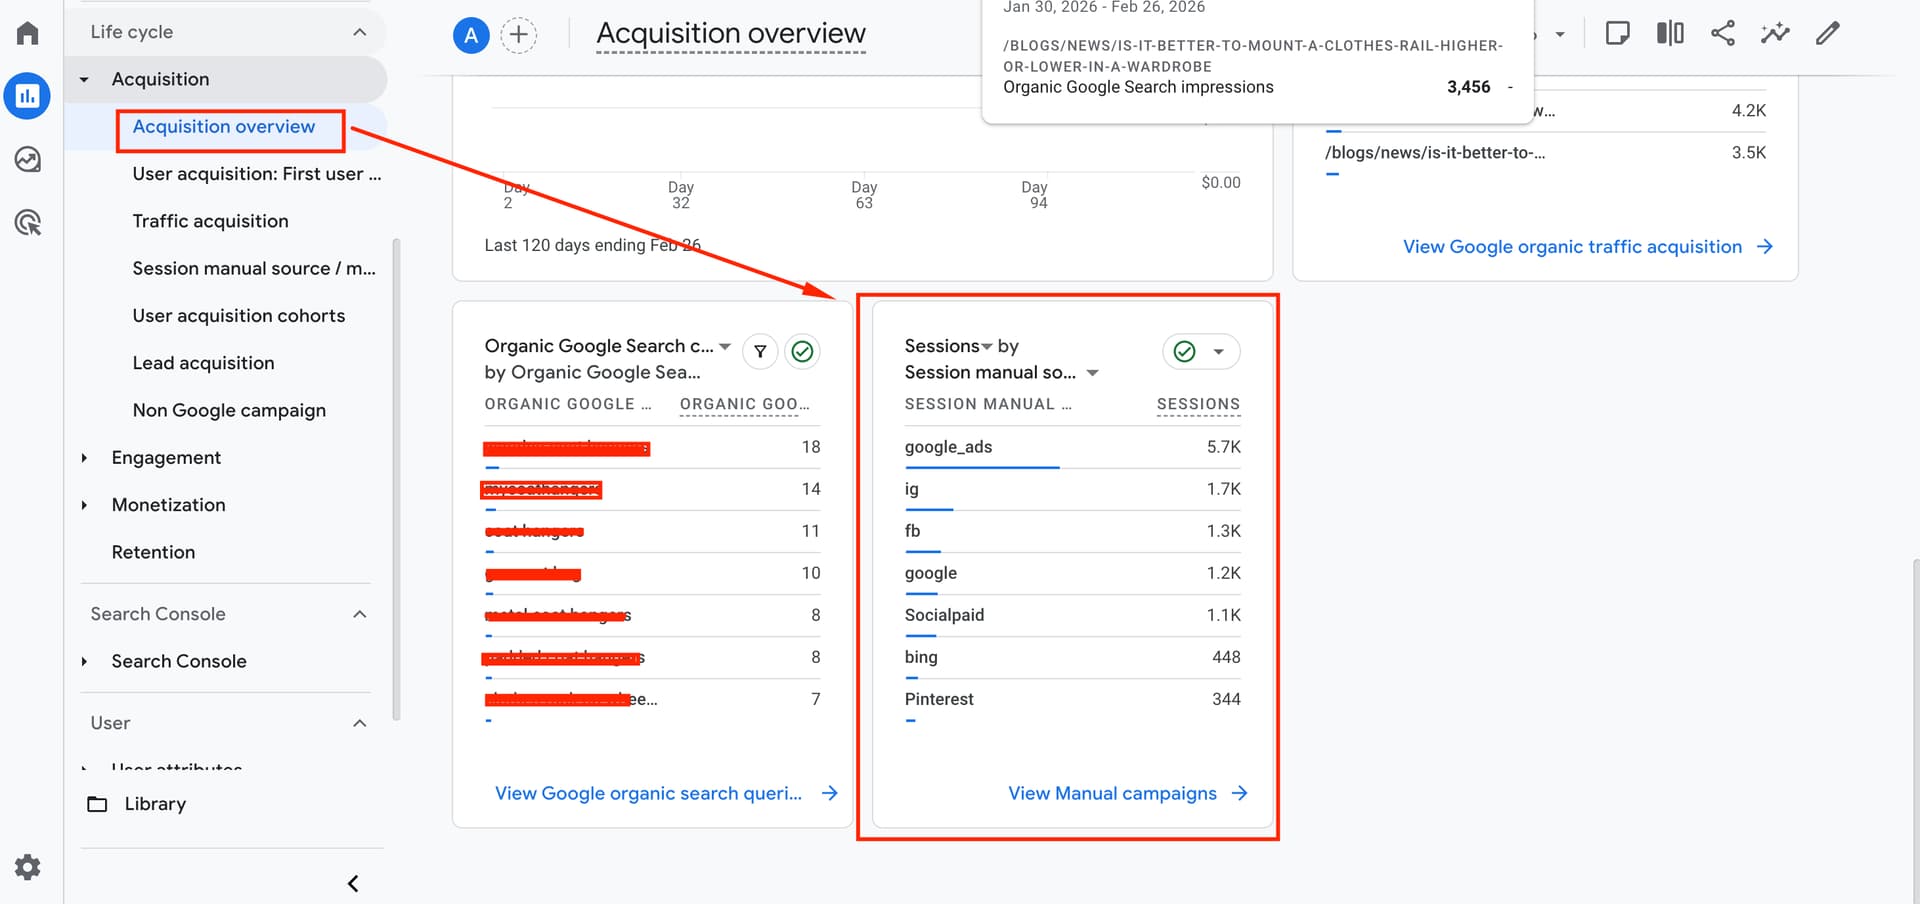Image resolution: width=1920 pixels, height=904 pixels.
Task: Open the Insights sparkline icon
Action: pos(1775,33)
